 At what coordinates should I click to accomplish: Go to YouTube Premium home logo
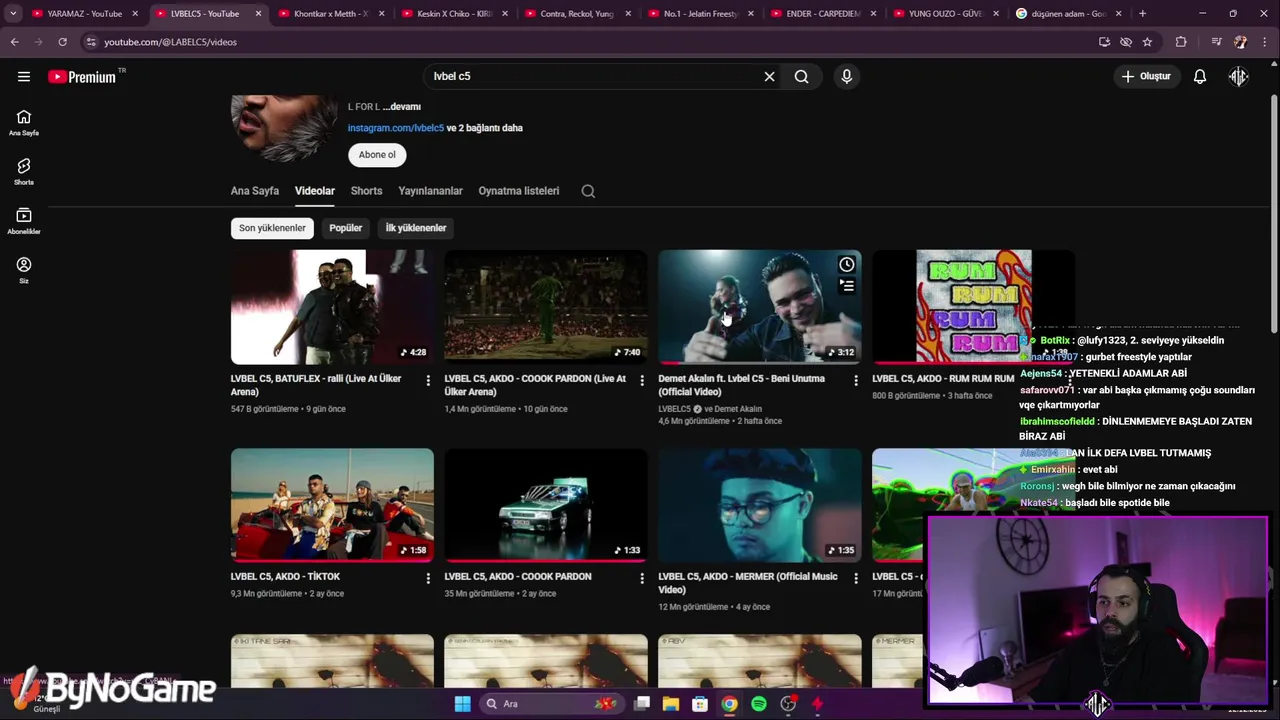click(x=82, y=77)
